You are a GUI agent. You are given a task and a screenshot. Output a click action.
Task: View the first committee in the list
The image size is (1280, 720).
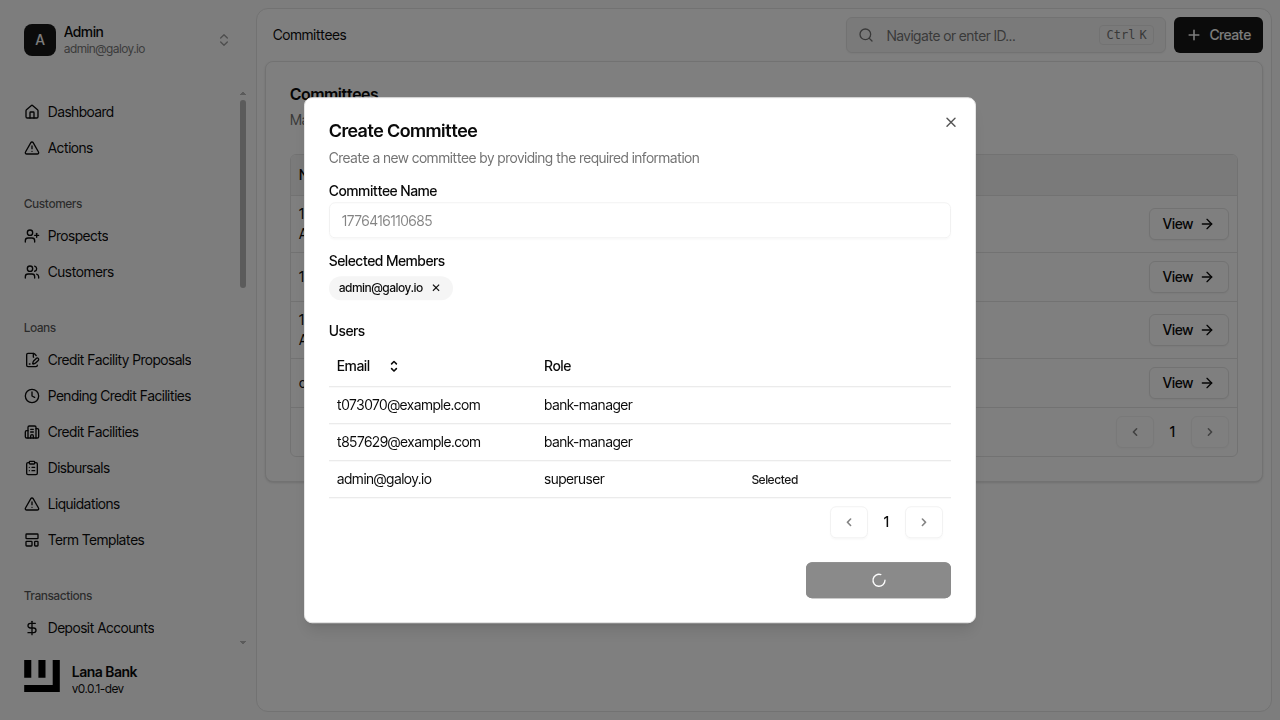[x=1188, y=223]
